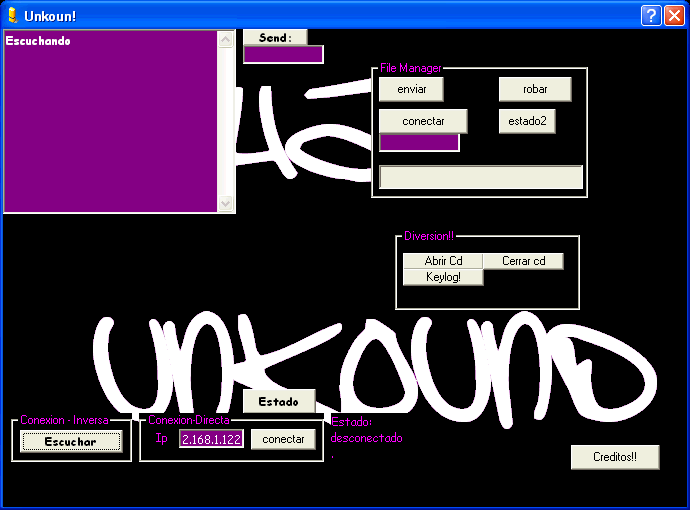The height and width of the screenshot is (510, 690).
Task: Open the CD tray with Abrir Cd
Action: [x=443, y=261]
